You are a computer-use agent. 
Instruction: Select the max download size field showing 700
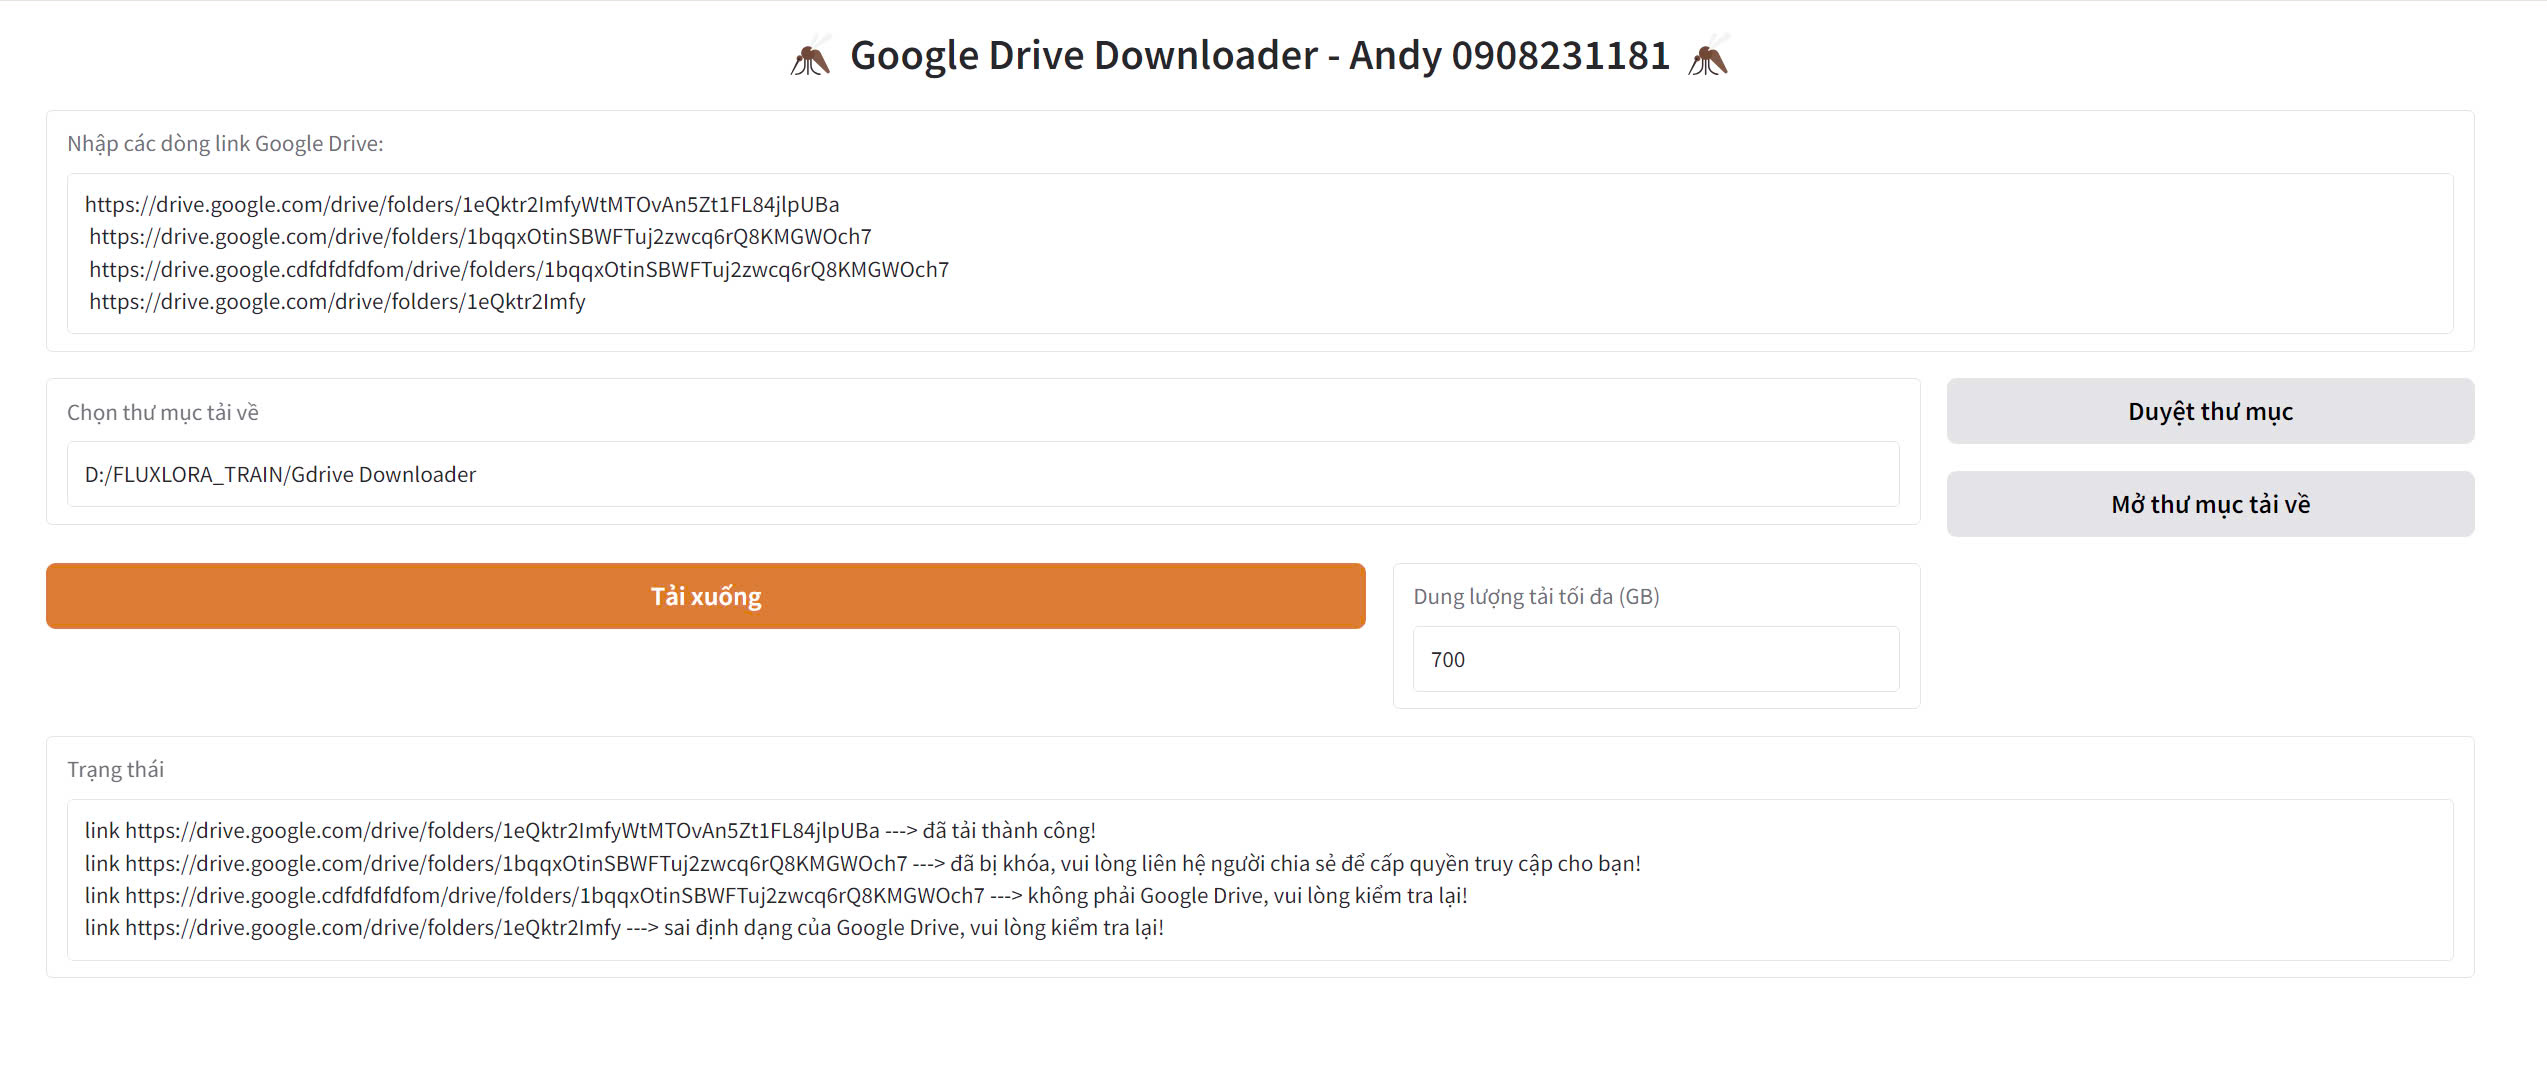tap(1656, 659)
